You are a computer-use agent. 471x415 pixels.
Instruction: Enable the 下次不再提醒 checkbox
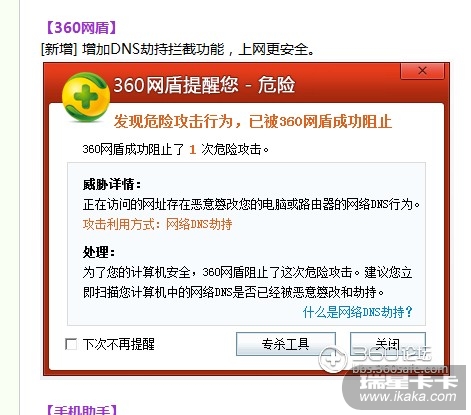click(x=71, y=344)
